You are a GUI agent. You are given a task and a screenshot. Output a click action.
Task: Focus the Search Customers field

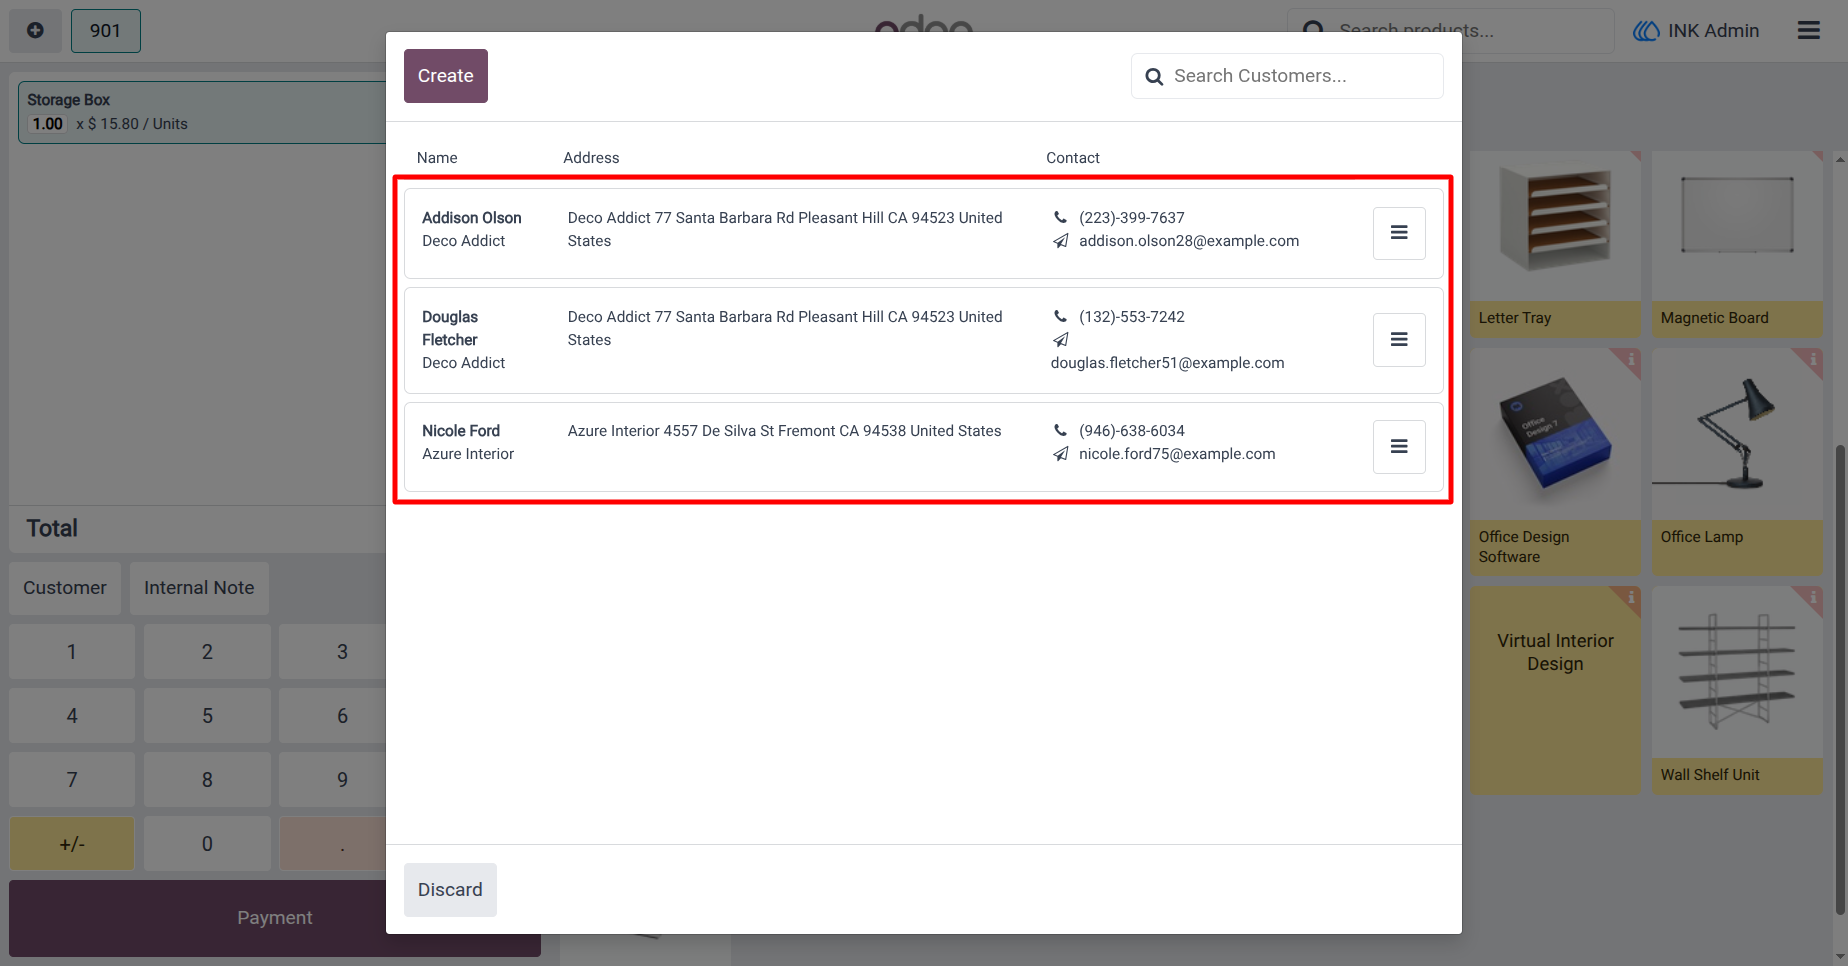click(x=1287, y=76)
